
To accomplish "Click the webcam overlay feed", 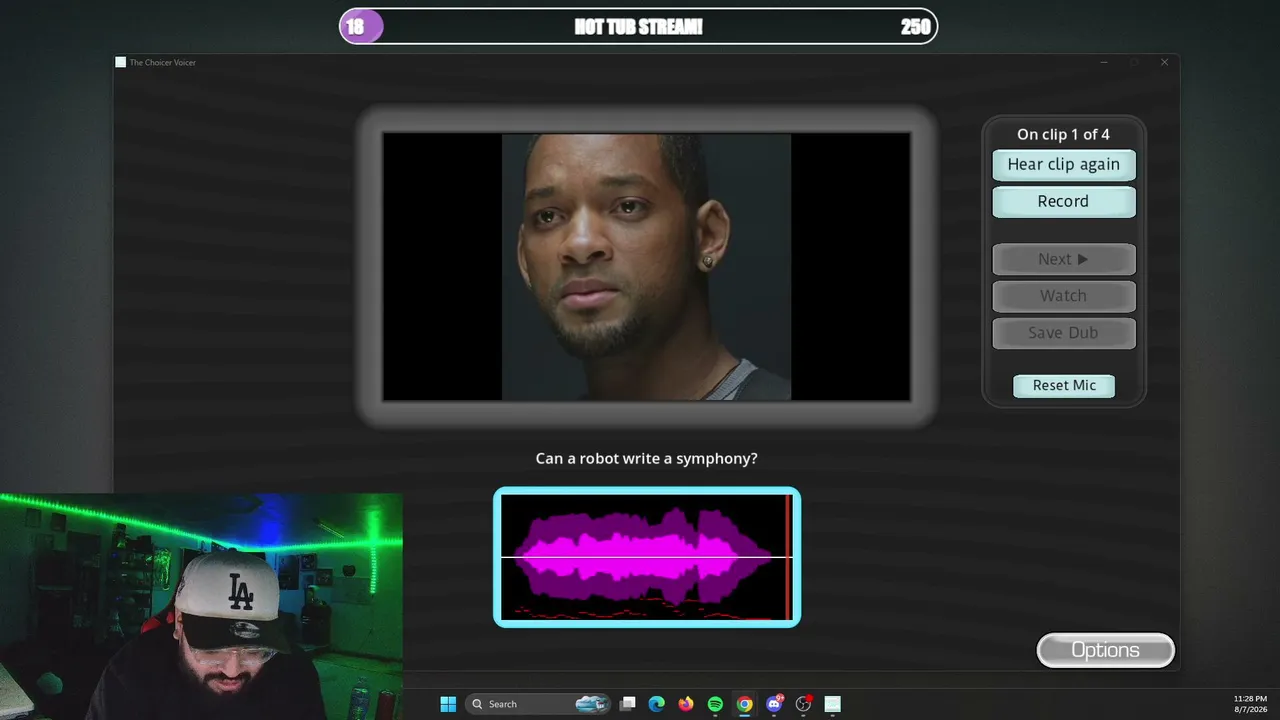I will point(201,606).
